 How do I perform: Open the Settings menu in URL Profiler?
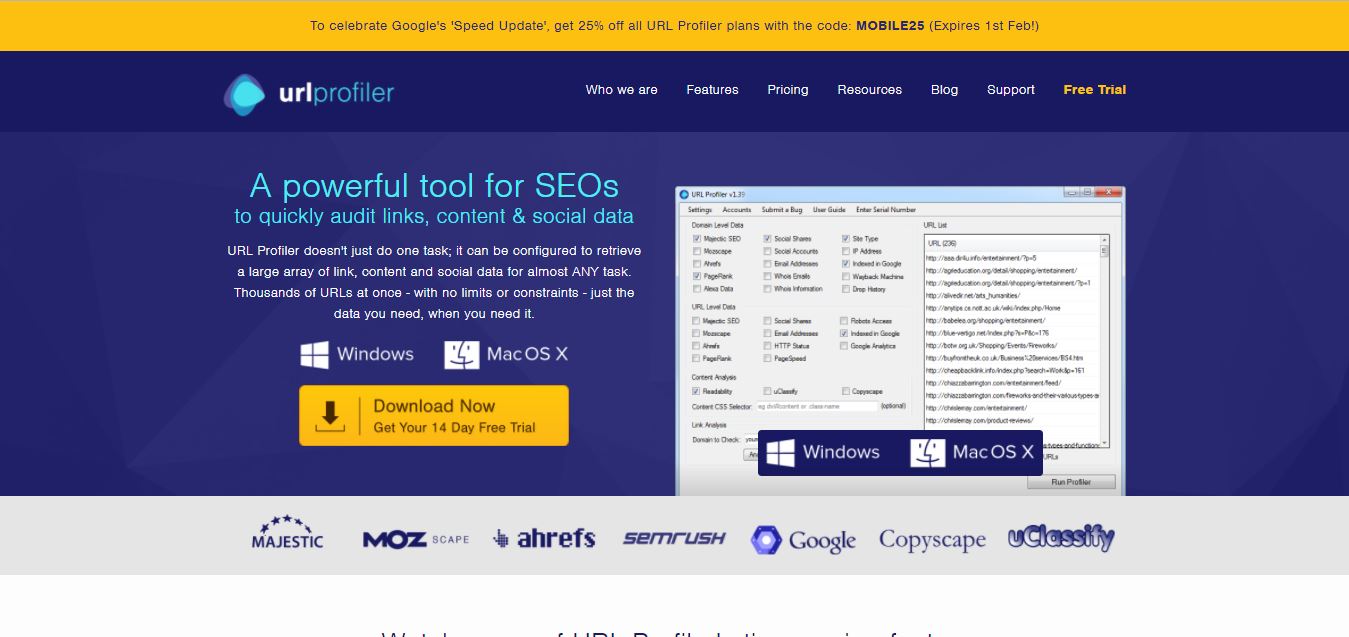[x=700, y=209]
